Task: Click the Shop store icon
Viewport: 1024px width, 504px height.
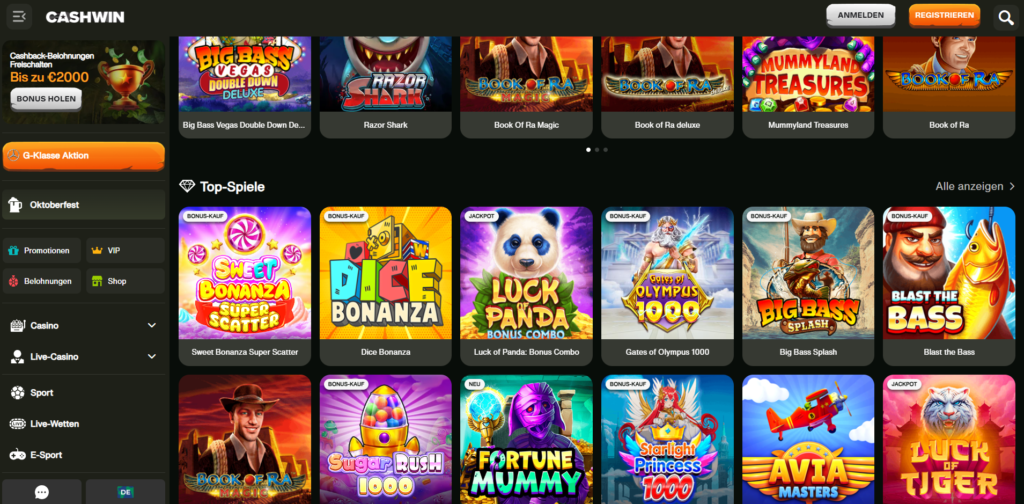Action: pos(97,281)
